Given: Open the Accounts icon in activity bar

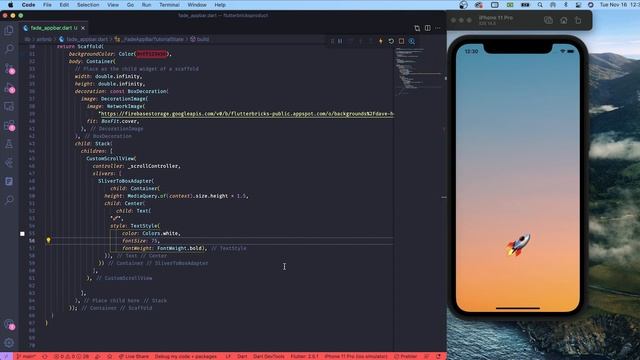Looking at the screenshot, I should [9, 324].
